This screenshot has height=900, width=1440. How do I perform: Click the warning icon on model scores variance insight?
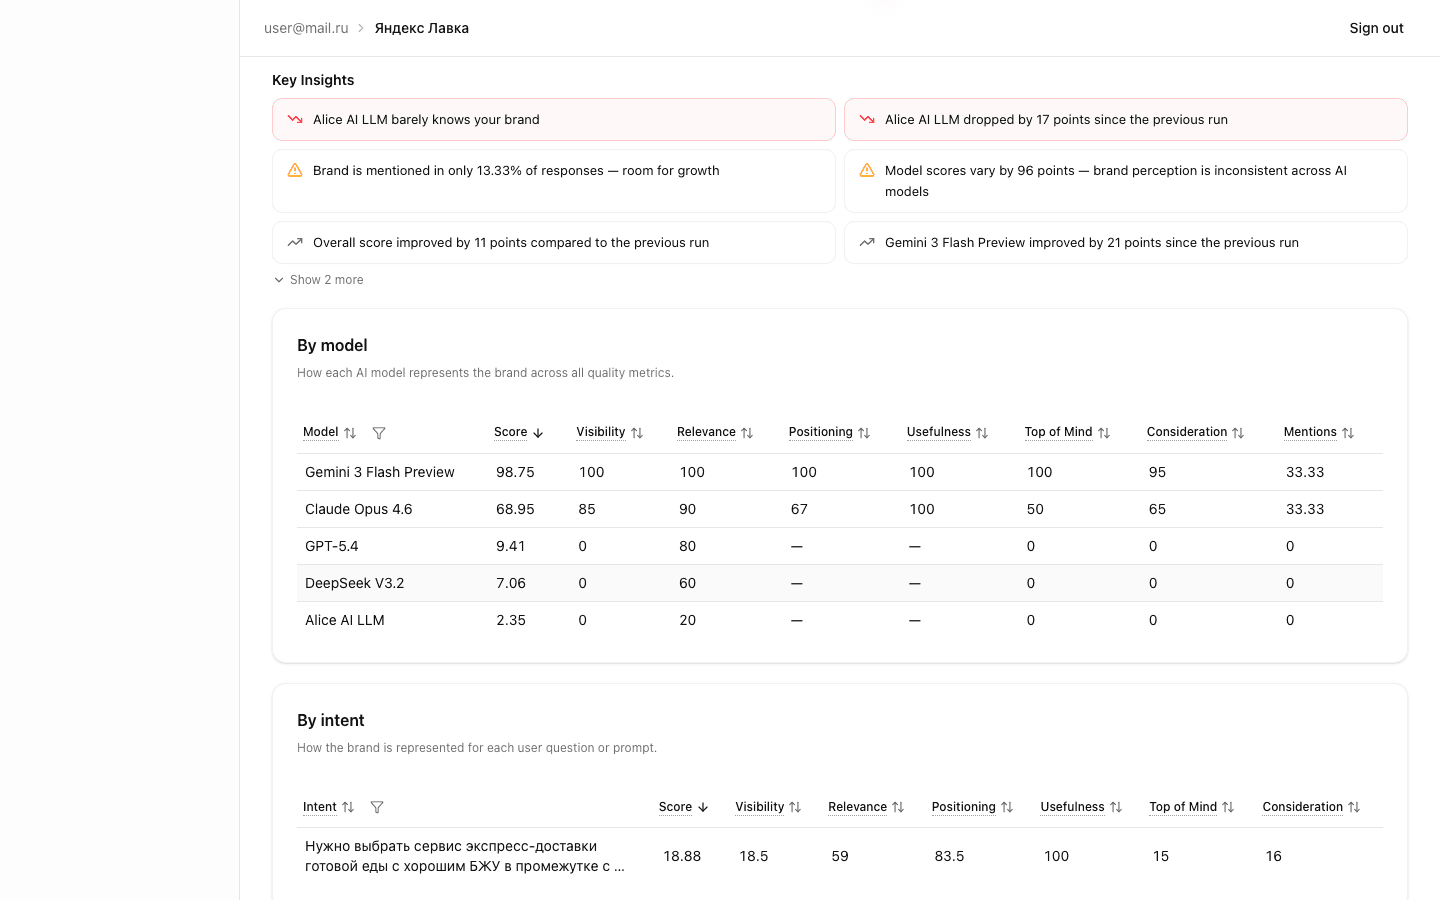[x=866, y=170]
